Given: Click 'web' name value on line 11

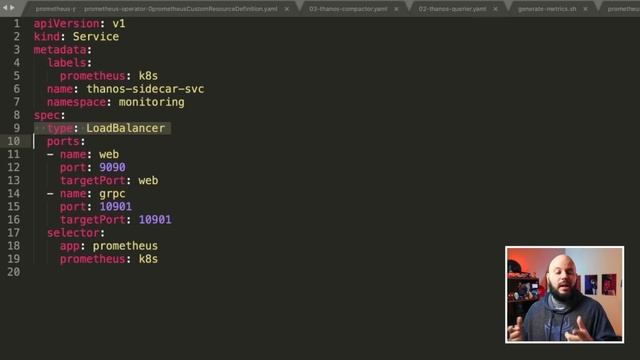Looking at the screenshot, I should (x=109, y=154).
